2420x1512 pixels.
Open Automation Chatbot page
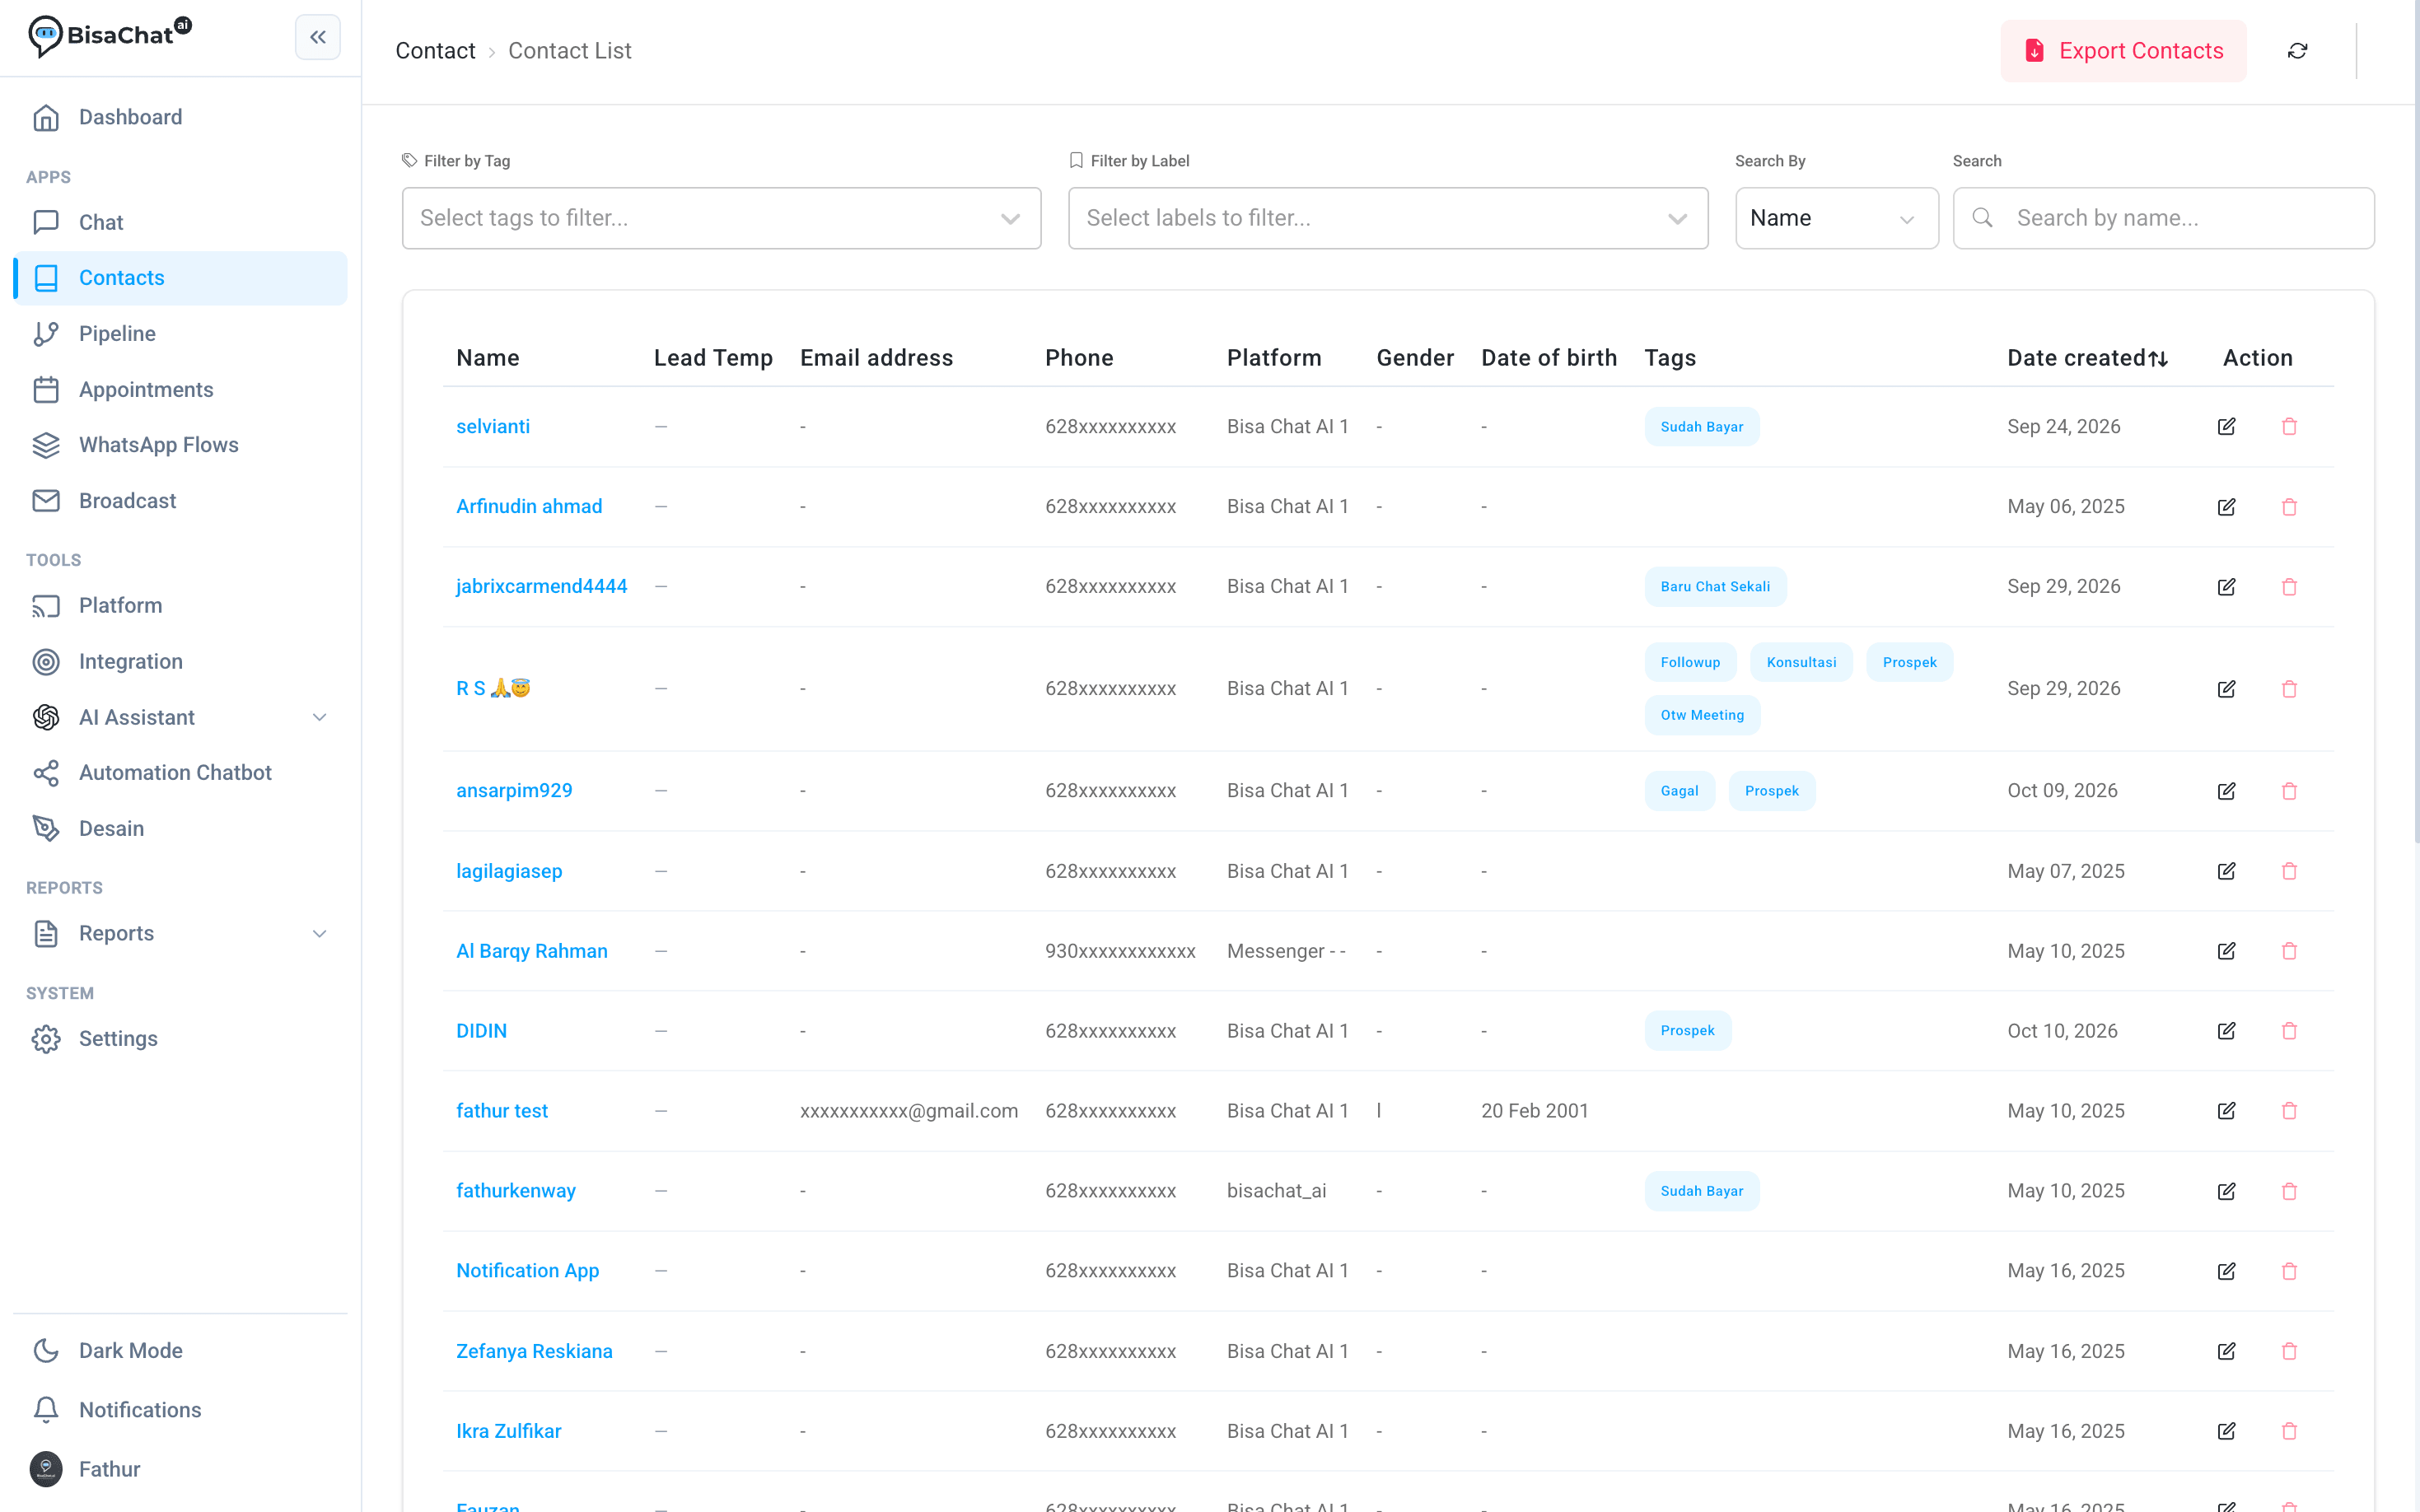180,772
